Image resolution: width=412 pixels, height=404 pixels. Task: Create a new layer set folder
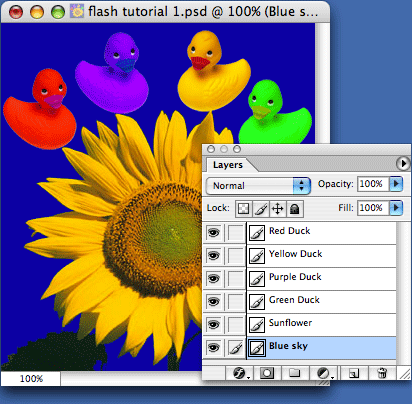(294, 373)
